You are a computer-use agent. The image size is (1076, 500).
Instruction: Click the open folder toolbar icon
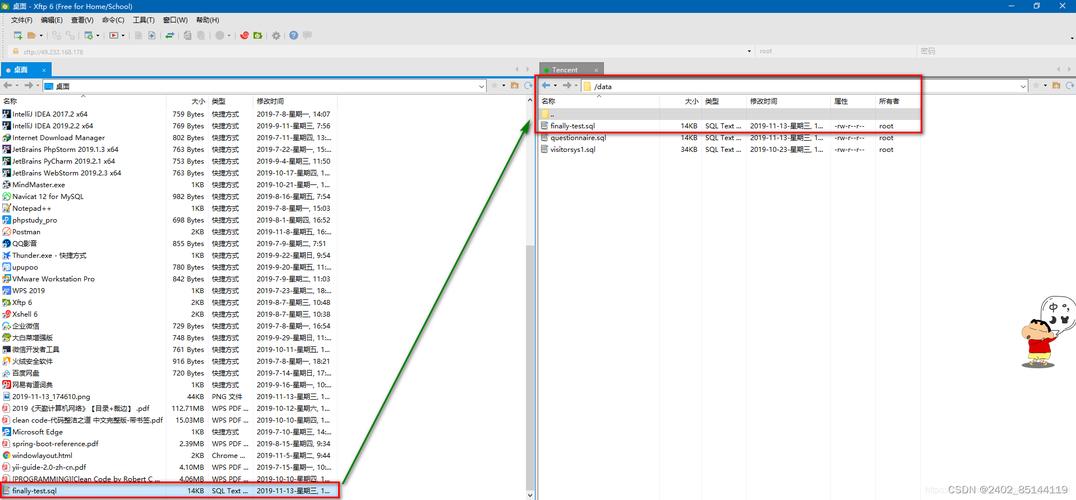pos(32,35)
